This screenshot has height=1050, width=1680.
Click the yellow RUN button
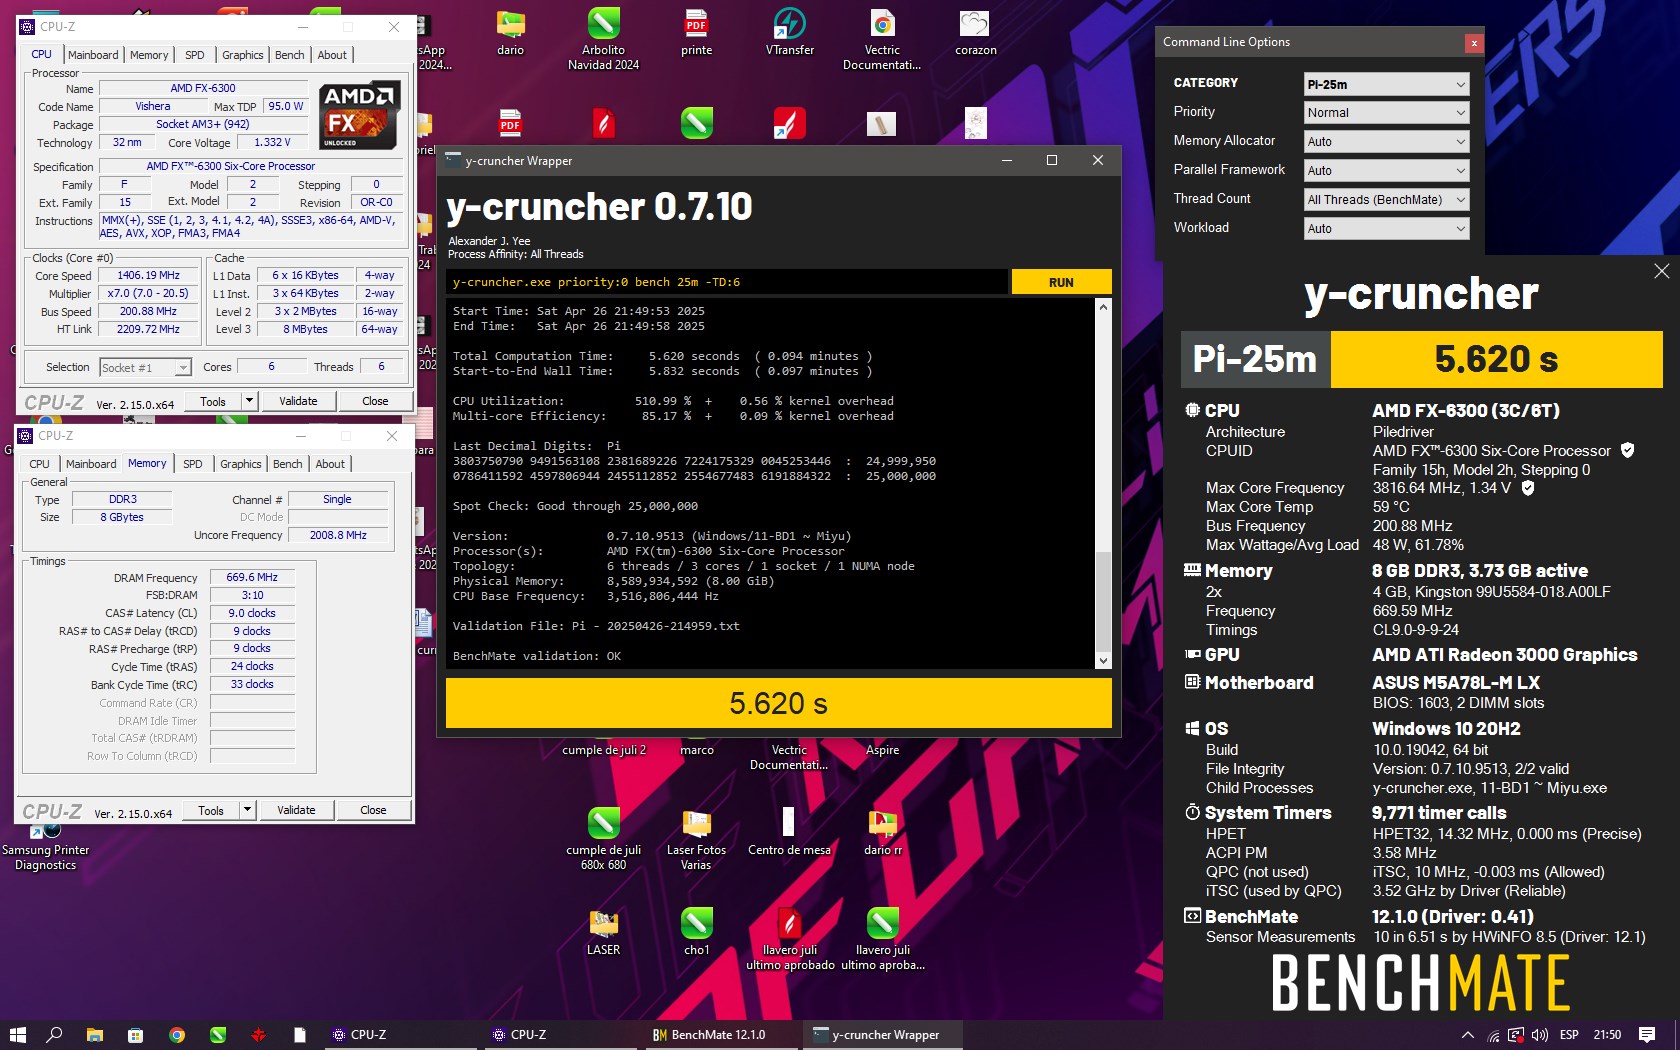coord(1061,283)
